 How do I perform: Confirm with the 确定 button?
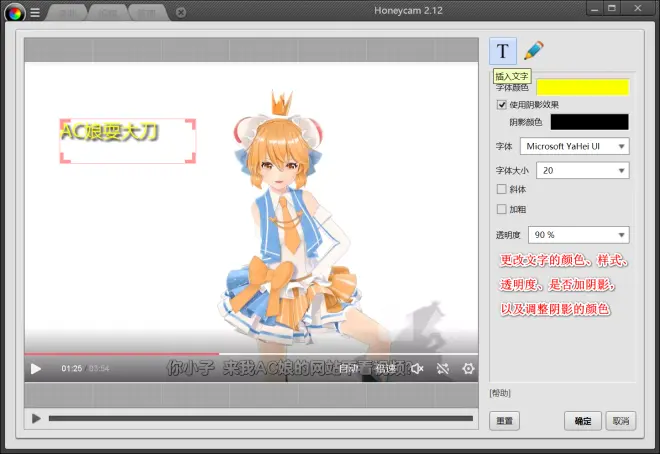click(583, 421)
